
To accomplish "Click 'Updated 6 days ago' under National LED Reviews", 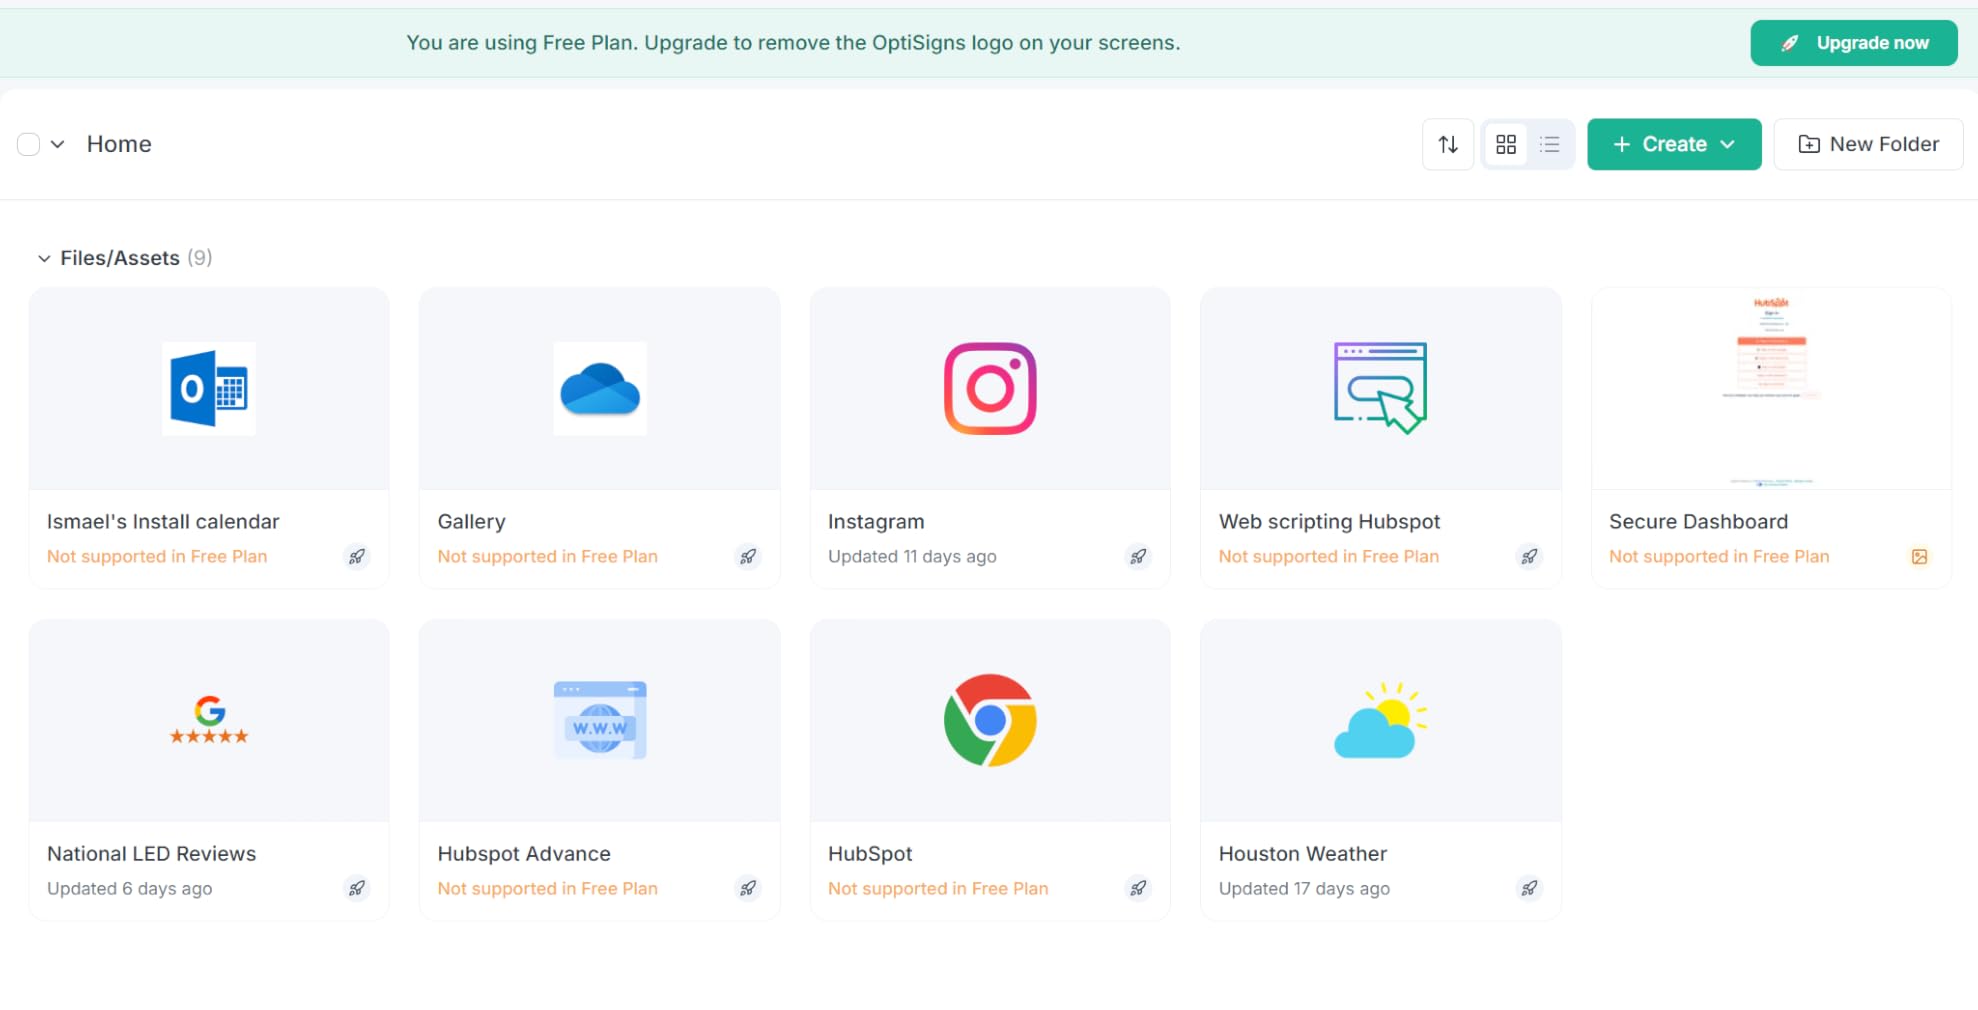I will pos(129,888).
